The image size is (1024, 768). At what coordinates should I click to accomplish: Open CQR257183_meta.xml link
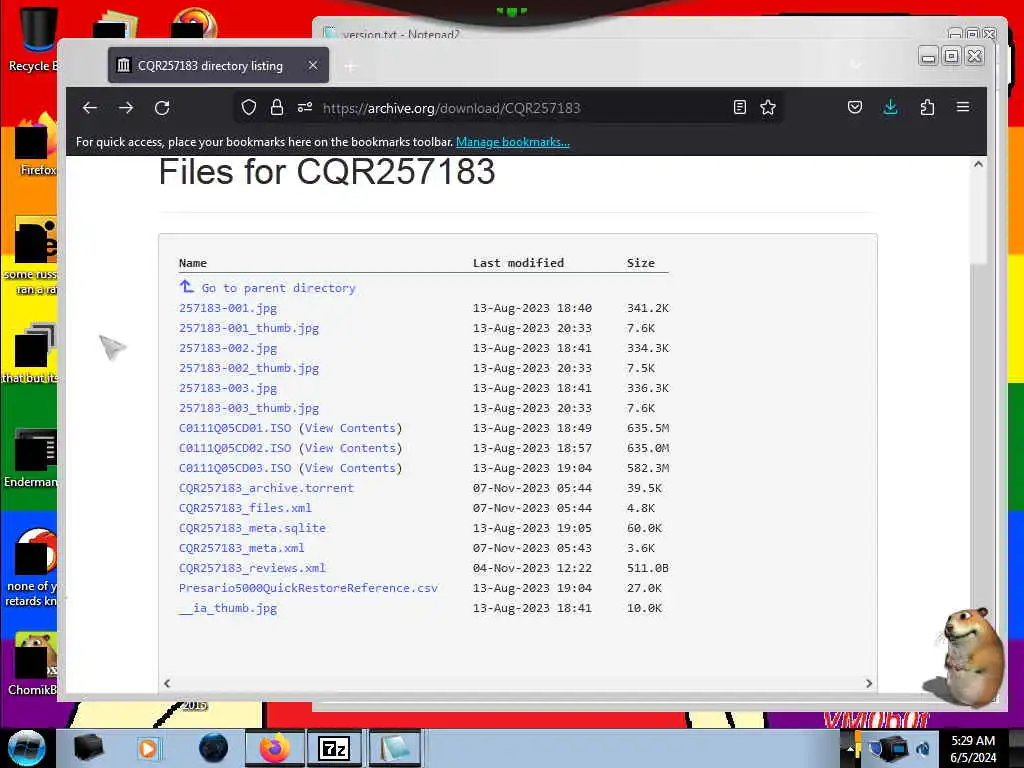click(x=242, y=548)
